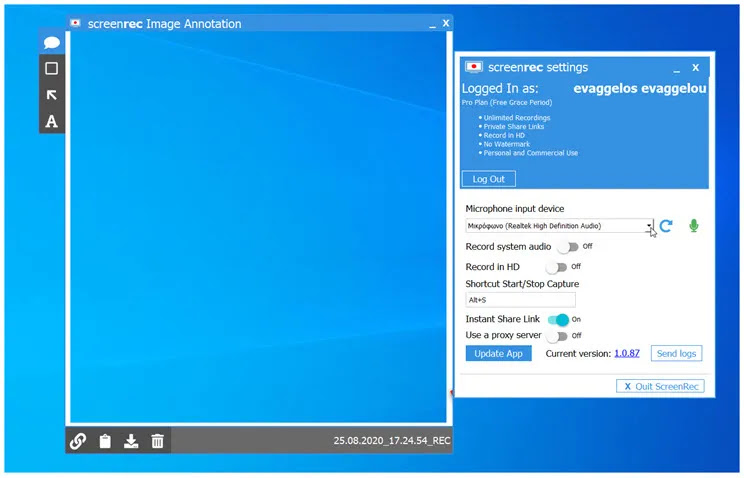Click the Image Annotation window logo icon
This screenshot has height=478, width=744.
[75, 23]
